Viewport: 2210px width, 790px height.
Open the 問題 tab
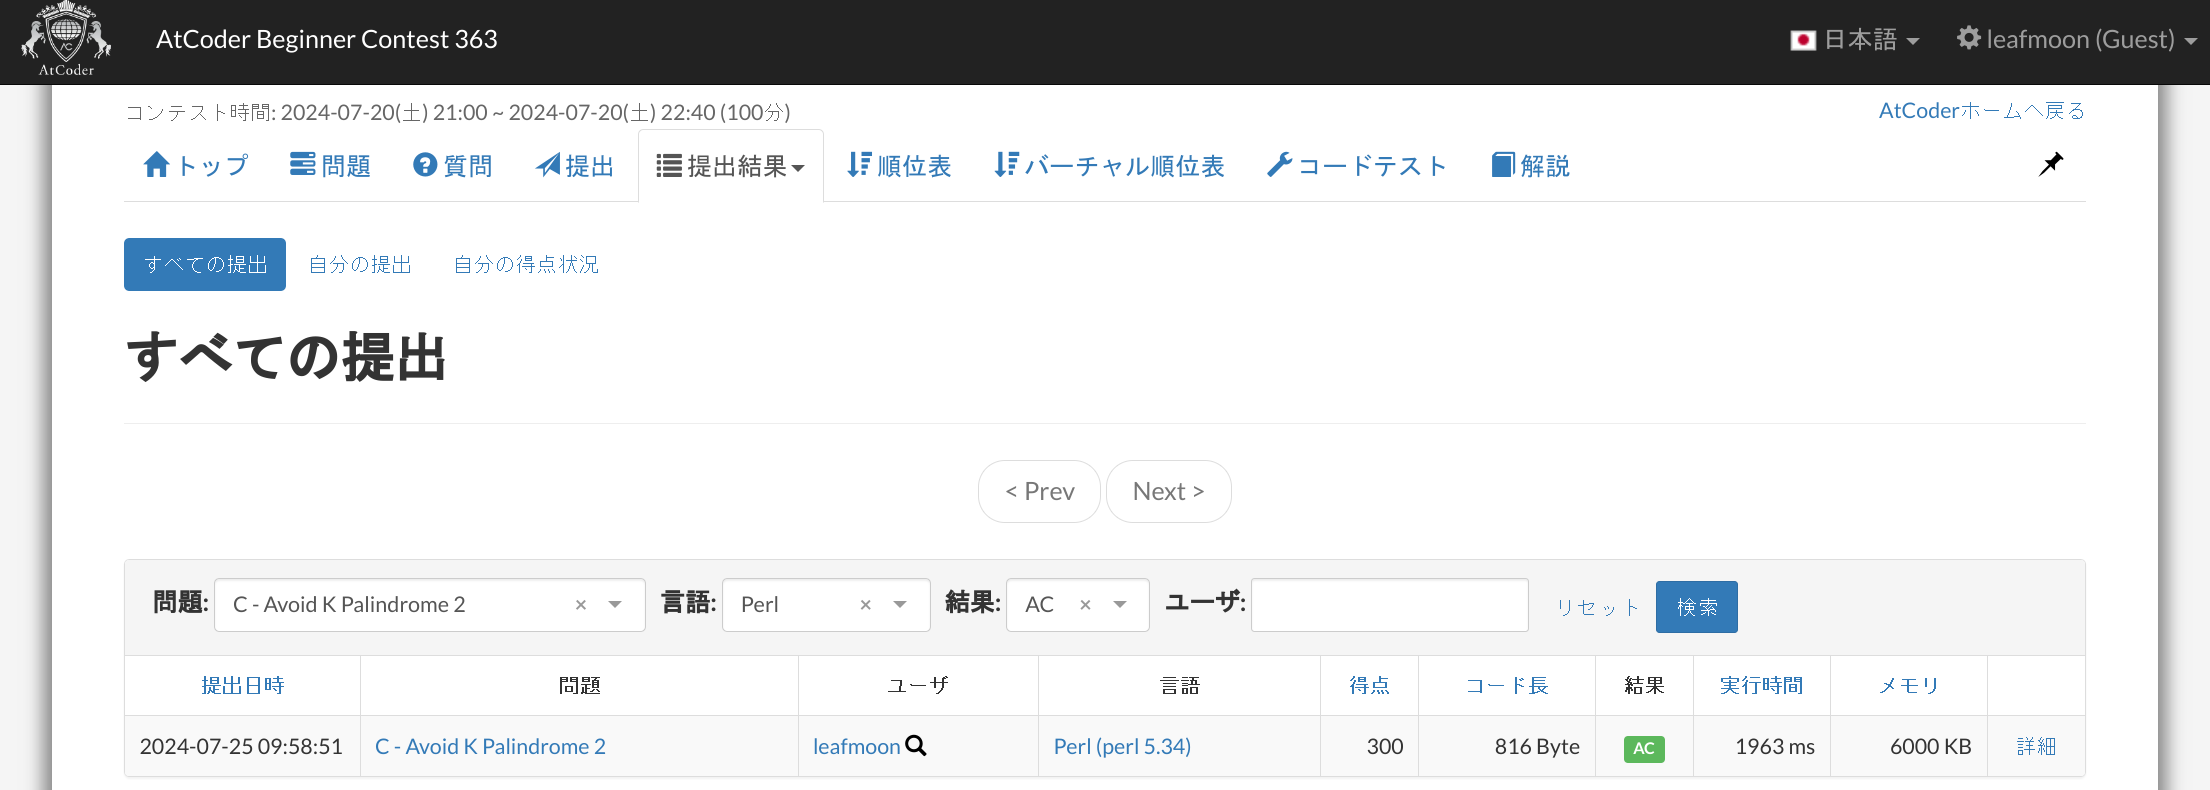coord(330,166)
